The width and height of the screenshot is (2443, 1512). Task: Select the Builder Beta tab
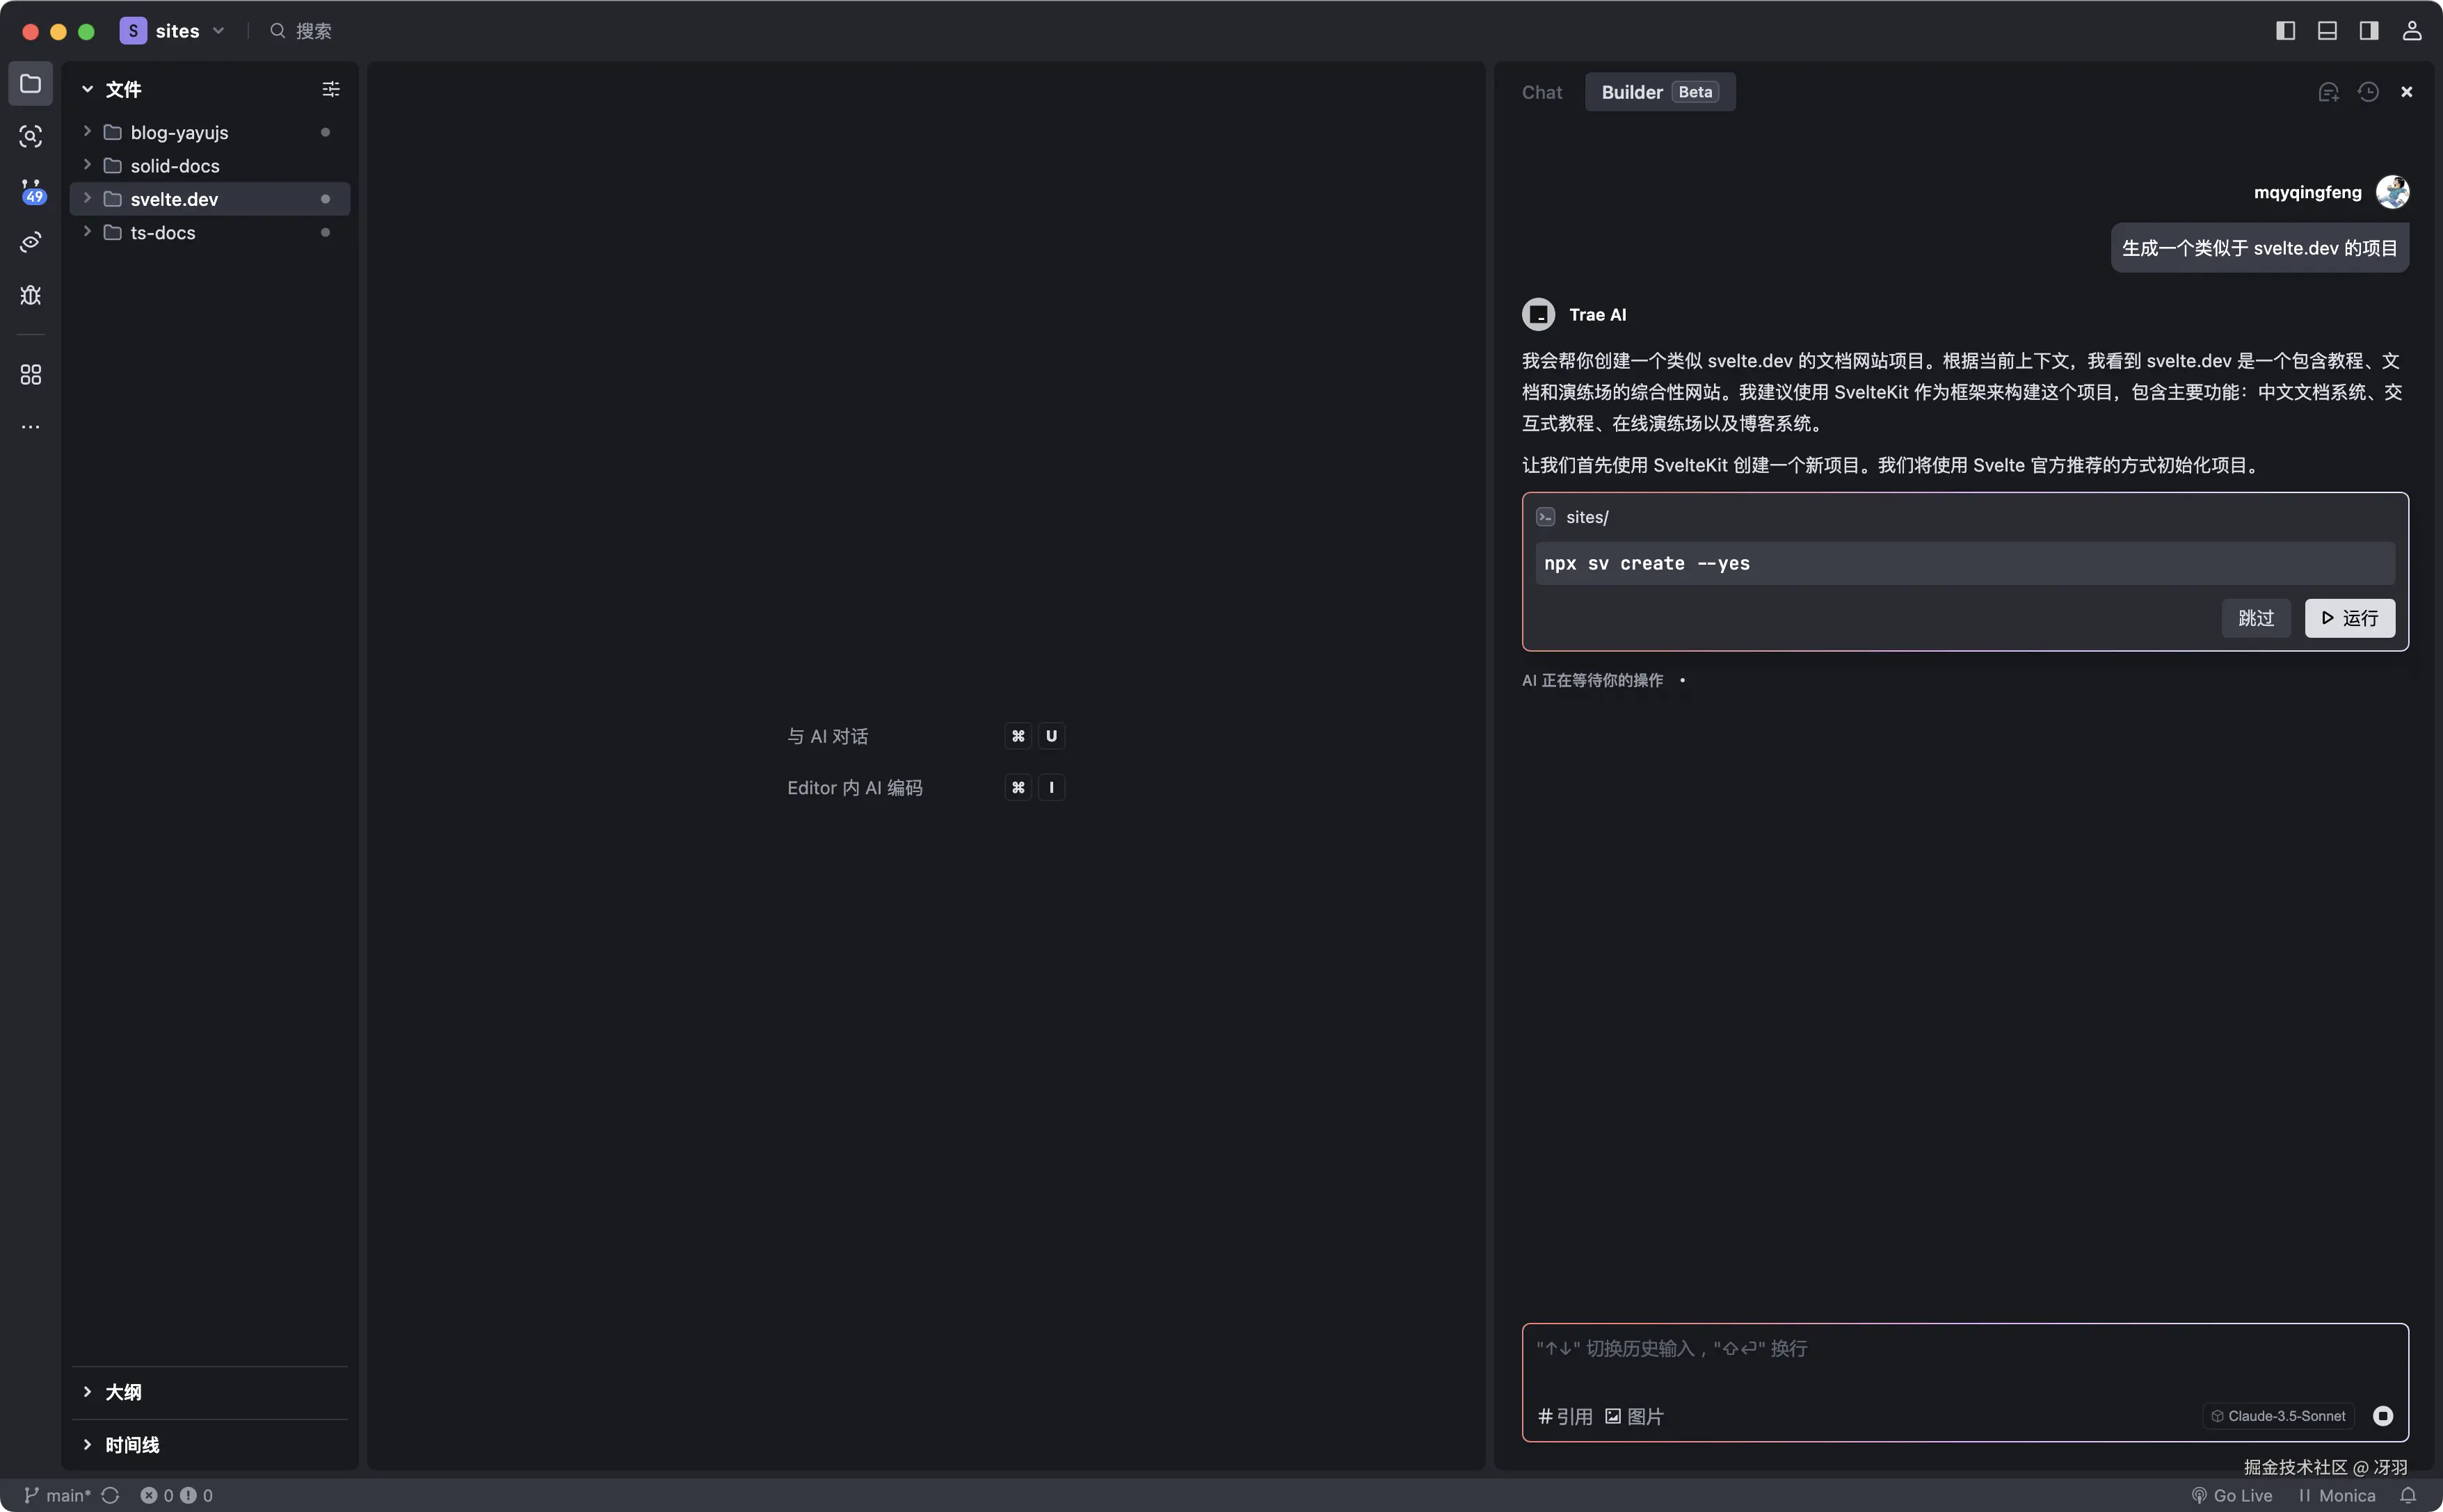click(1659, 92)
